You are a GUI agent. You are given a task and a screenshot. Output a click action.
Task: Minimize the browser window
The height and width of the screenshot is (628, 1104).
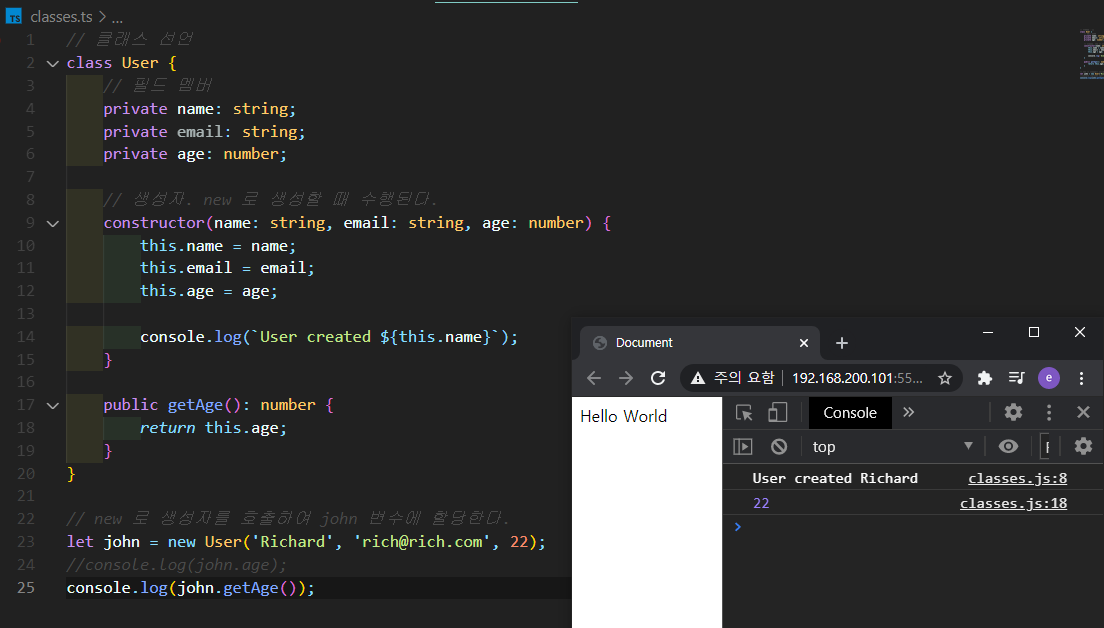(x=988, y=332)
